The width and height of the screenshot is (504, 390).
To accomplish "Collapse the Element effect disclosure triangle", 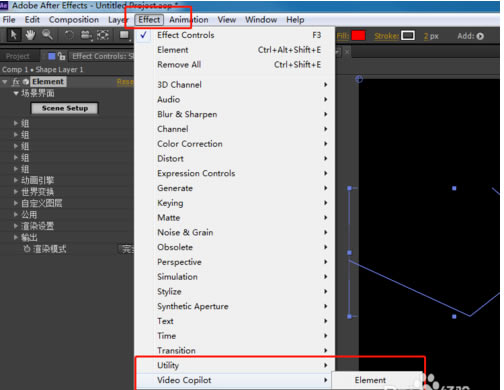I will coord(5,82).
